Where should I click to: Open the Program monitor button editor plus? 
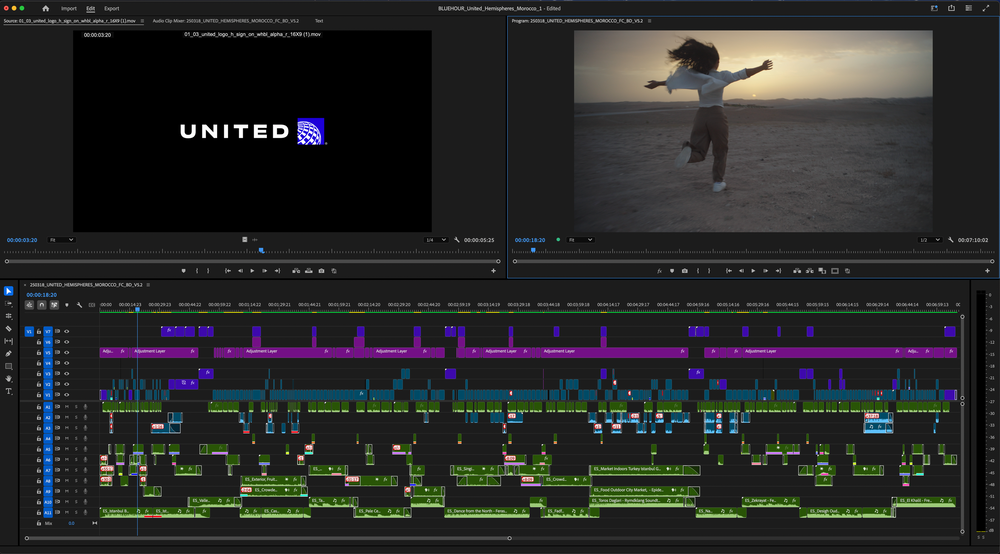tap(987, 271)
